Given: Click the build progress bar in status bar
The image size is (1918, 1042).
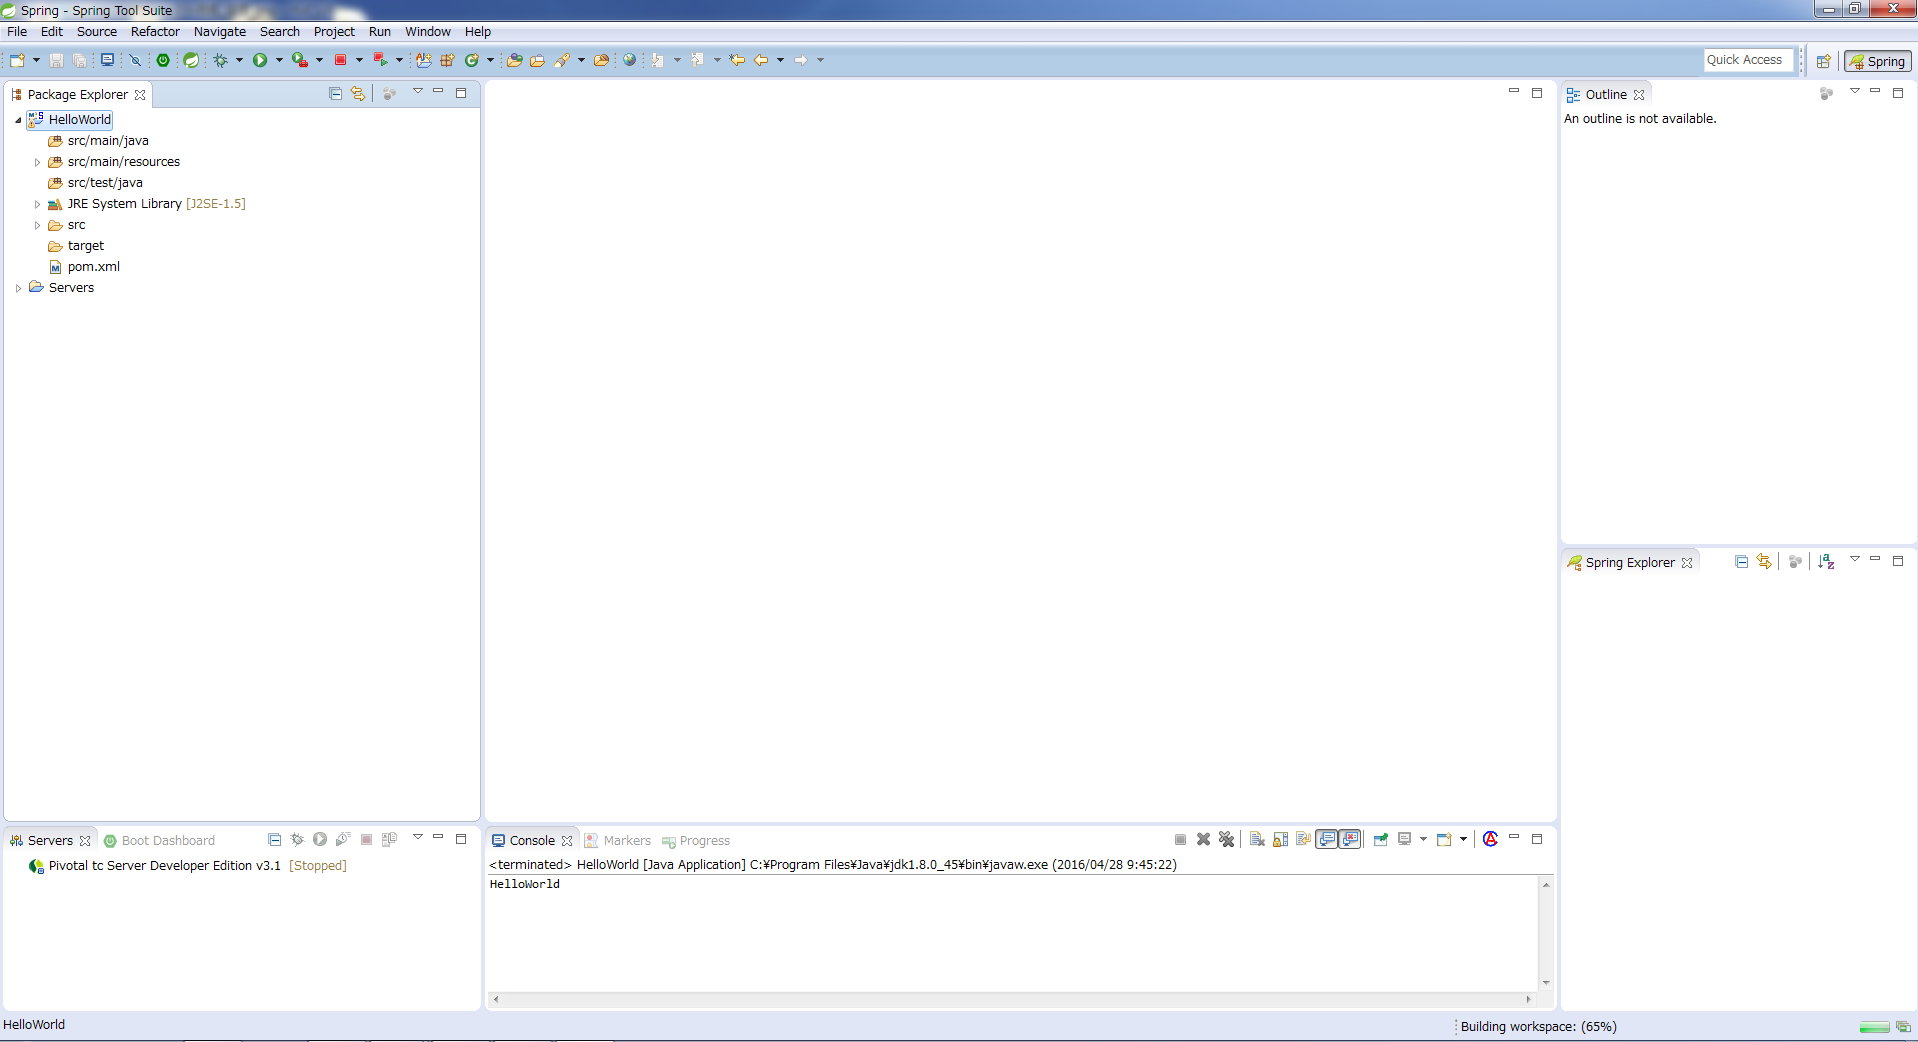Looking at the screenshot, I should tap(1873, 1027).
